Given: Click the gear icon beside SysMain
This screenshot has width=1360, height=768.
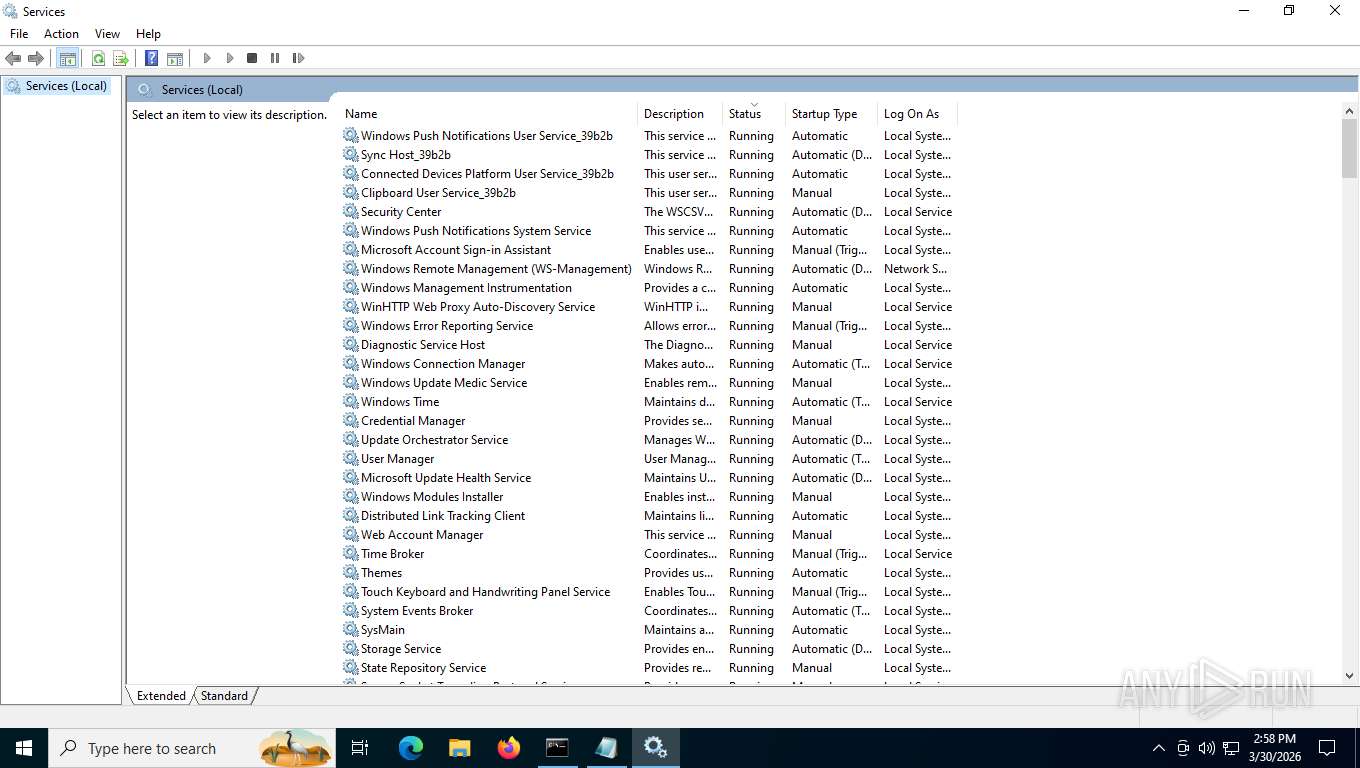Looking at the screenshot, I should coord(350,629).
